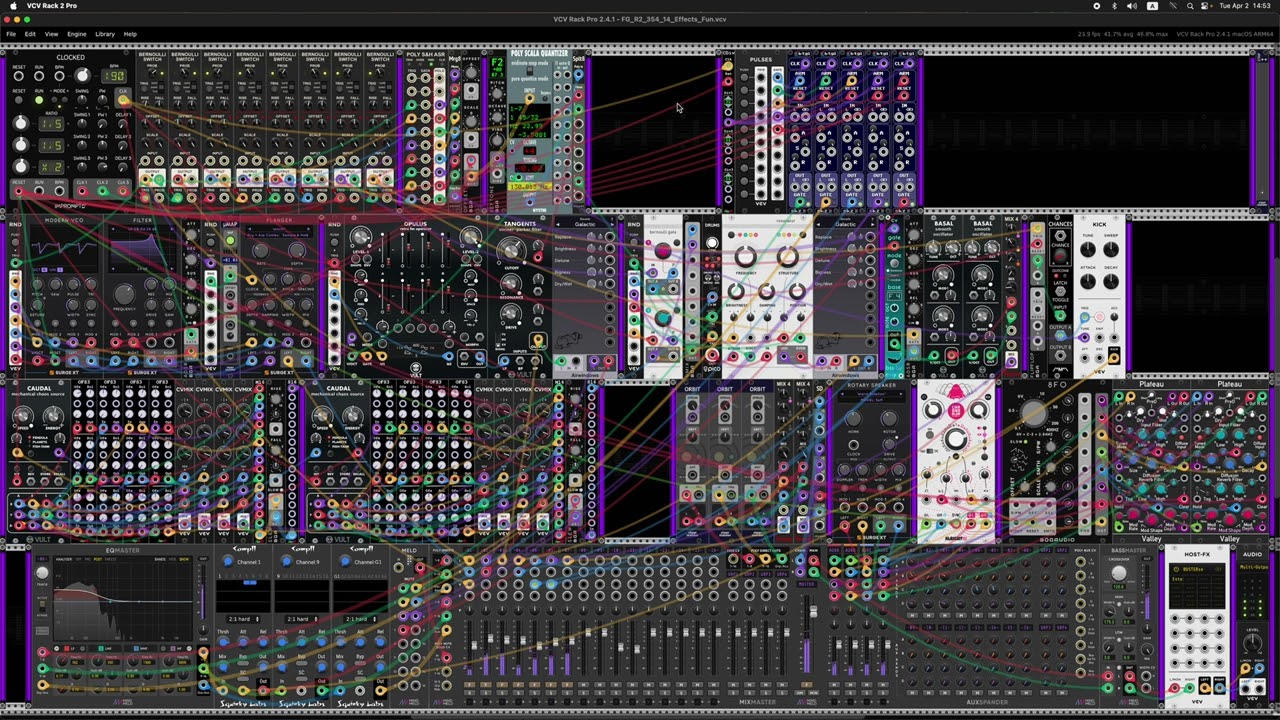Image resolution: width=1280 pixels, height=720 pixels.
Task: Click the BPM display on Clocked
Action: [x=114, y=76]
